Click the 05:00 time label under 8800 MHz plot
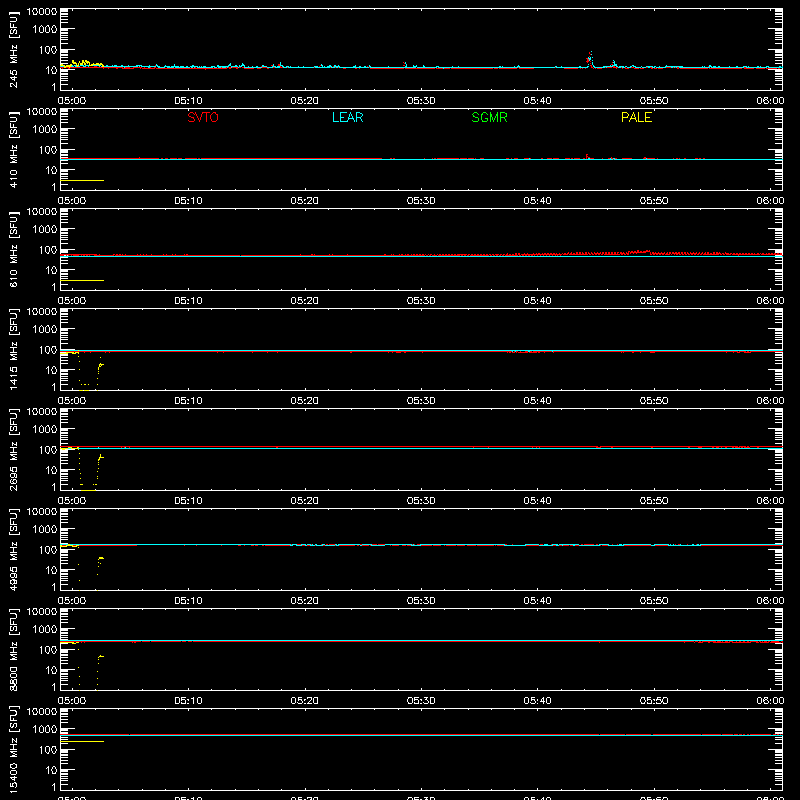 coord(72,701)
